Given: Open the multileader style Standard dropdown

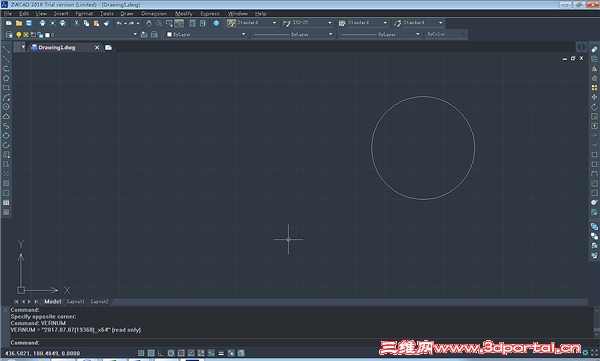Looking at the screenshot, I should pos(441,23).
